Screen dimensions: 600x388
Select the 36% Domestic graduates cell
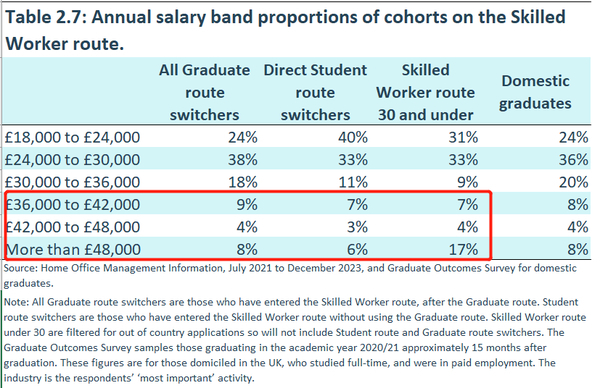tap(573, 160)
